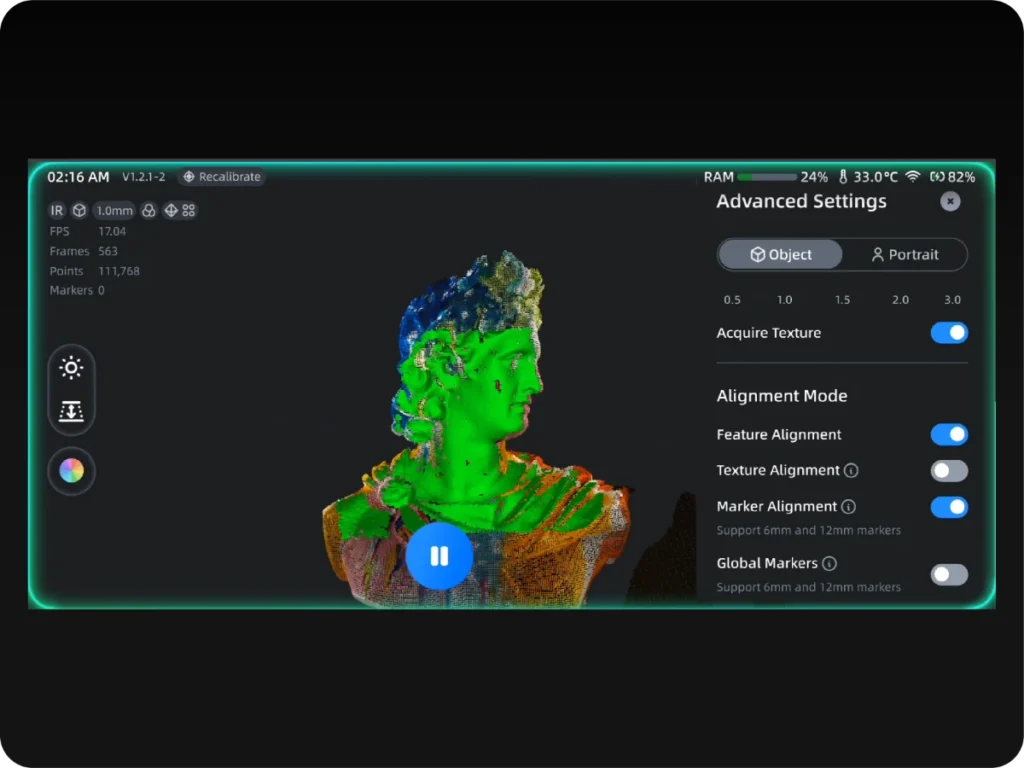The image size is (1024, 768).
Task: Close the Advanced Settings panel
Action: tap(950, 201)
